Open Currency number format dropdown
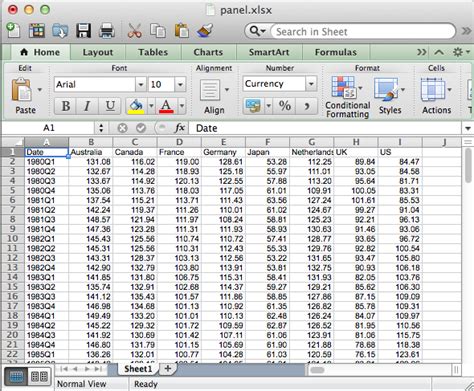This screenshot has height=391, width=474. 311,84
